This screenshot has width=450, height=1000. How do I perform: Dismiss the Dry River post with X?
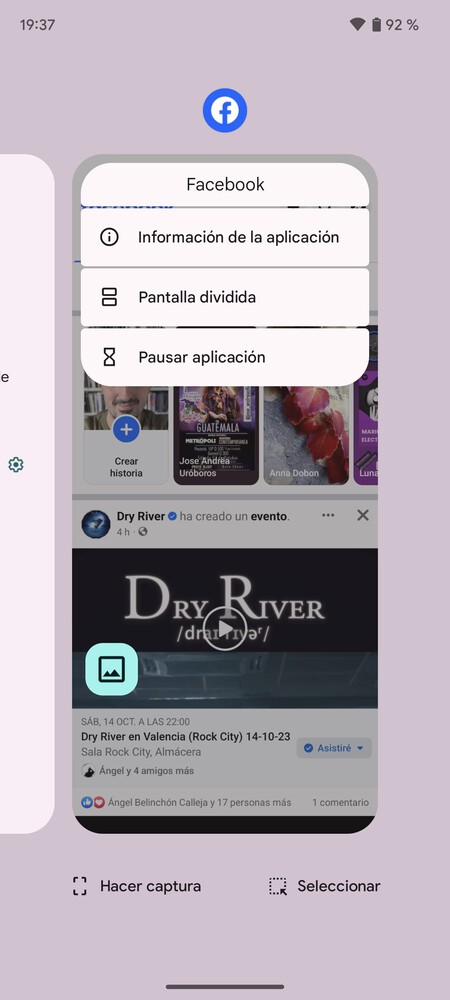[x=363, y=515]
